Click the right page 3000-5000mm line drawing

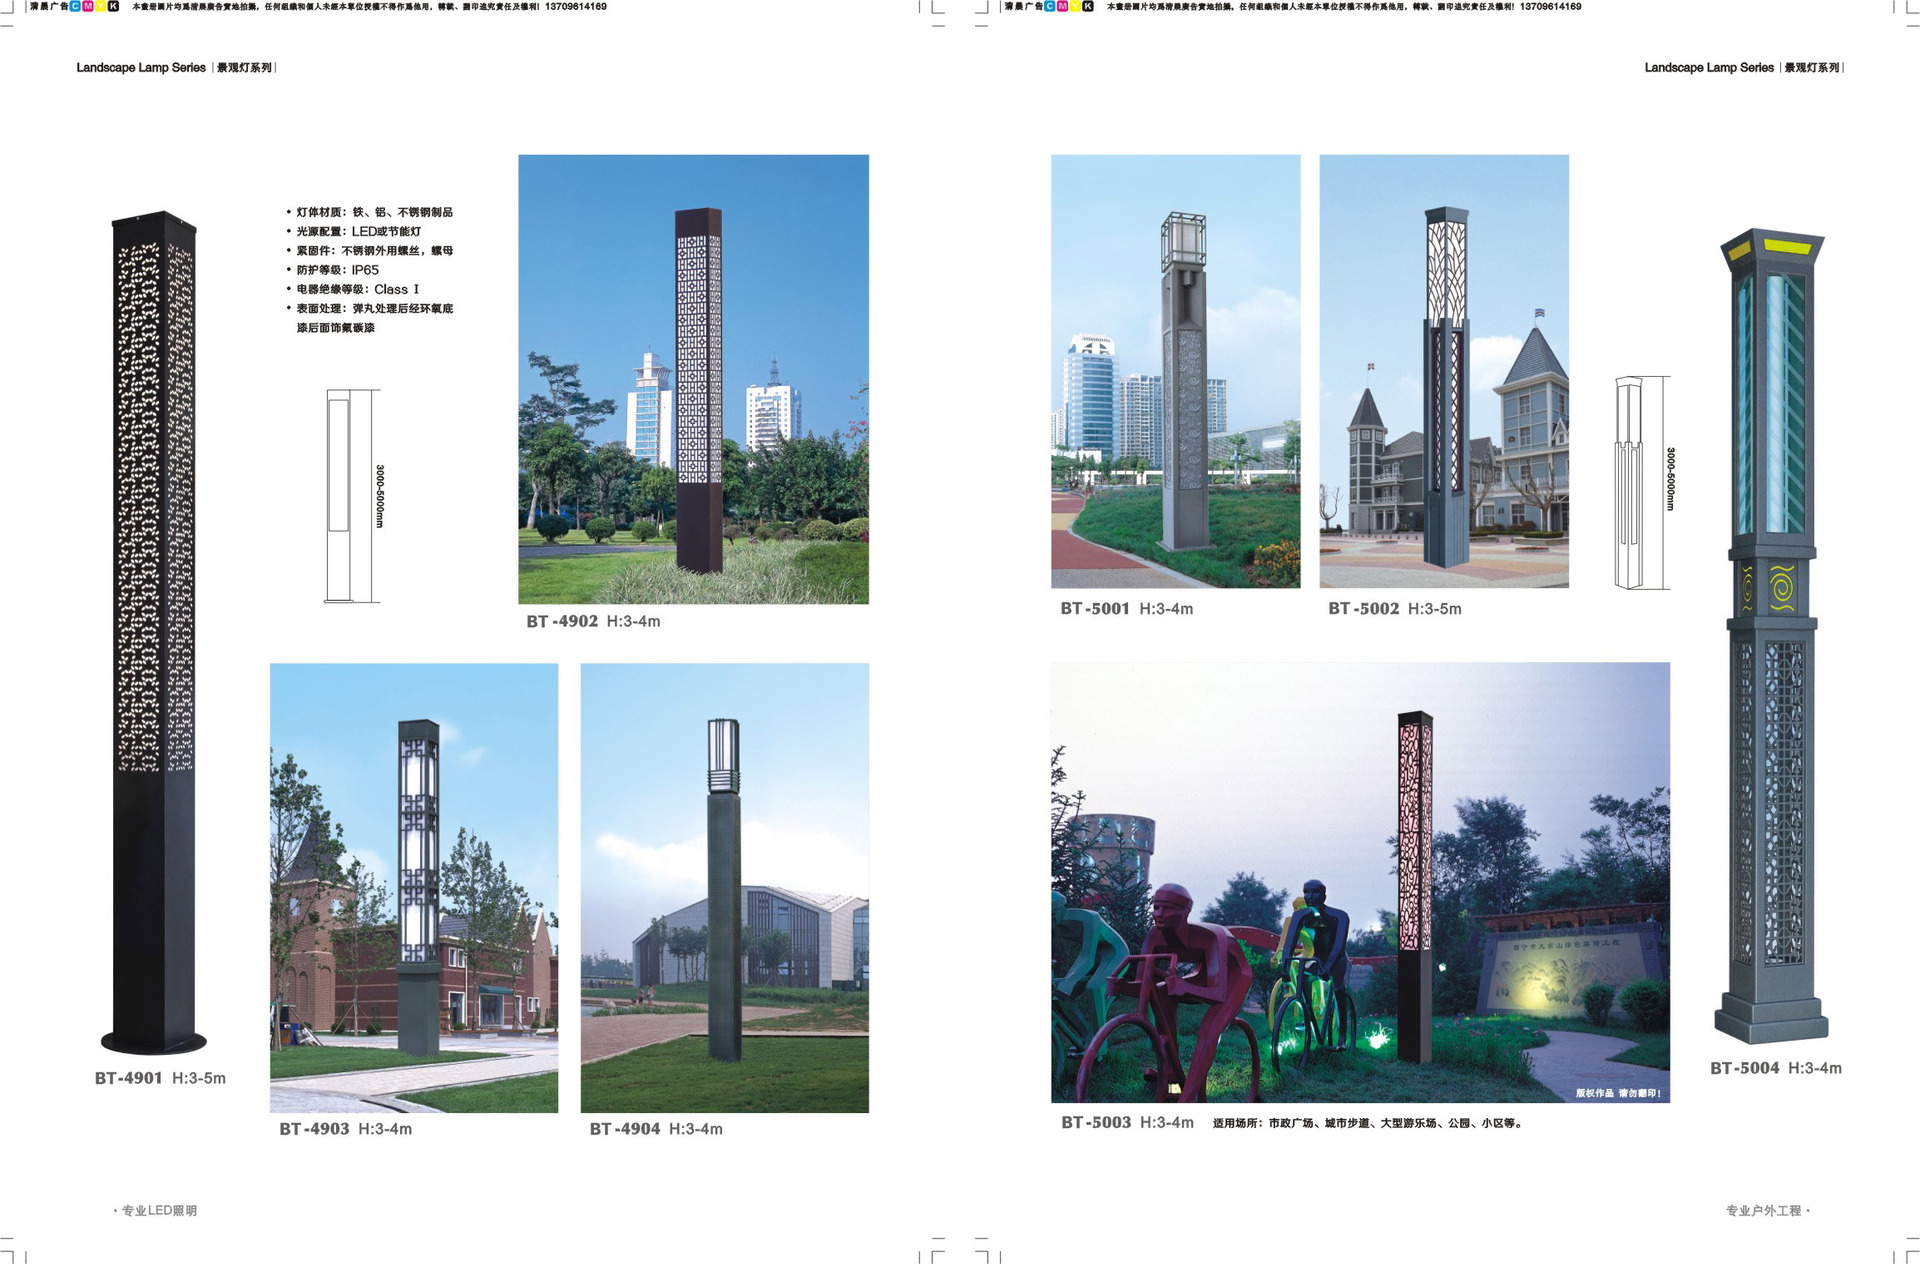pyautogui.click(x=1642, y=482)
